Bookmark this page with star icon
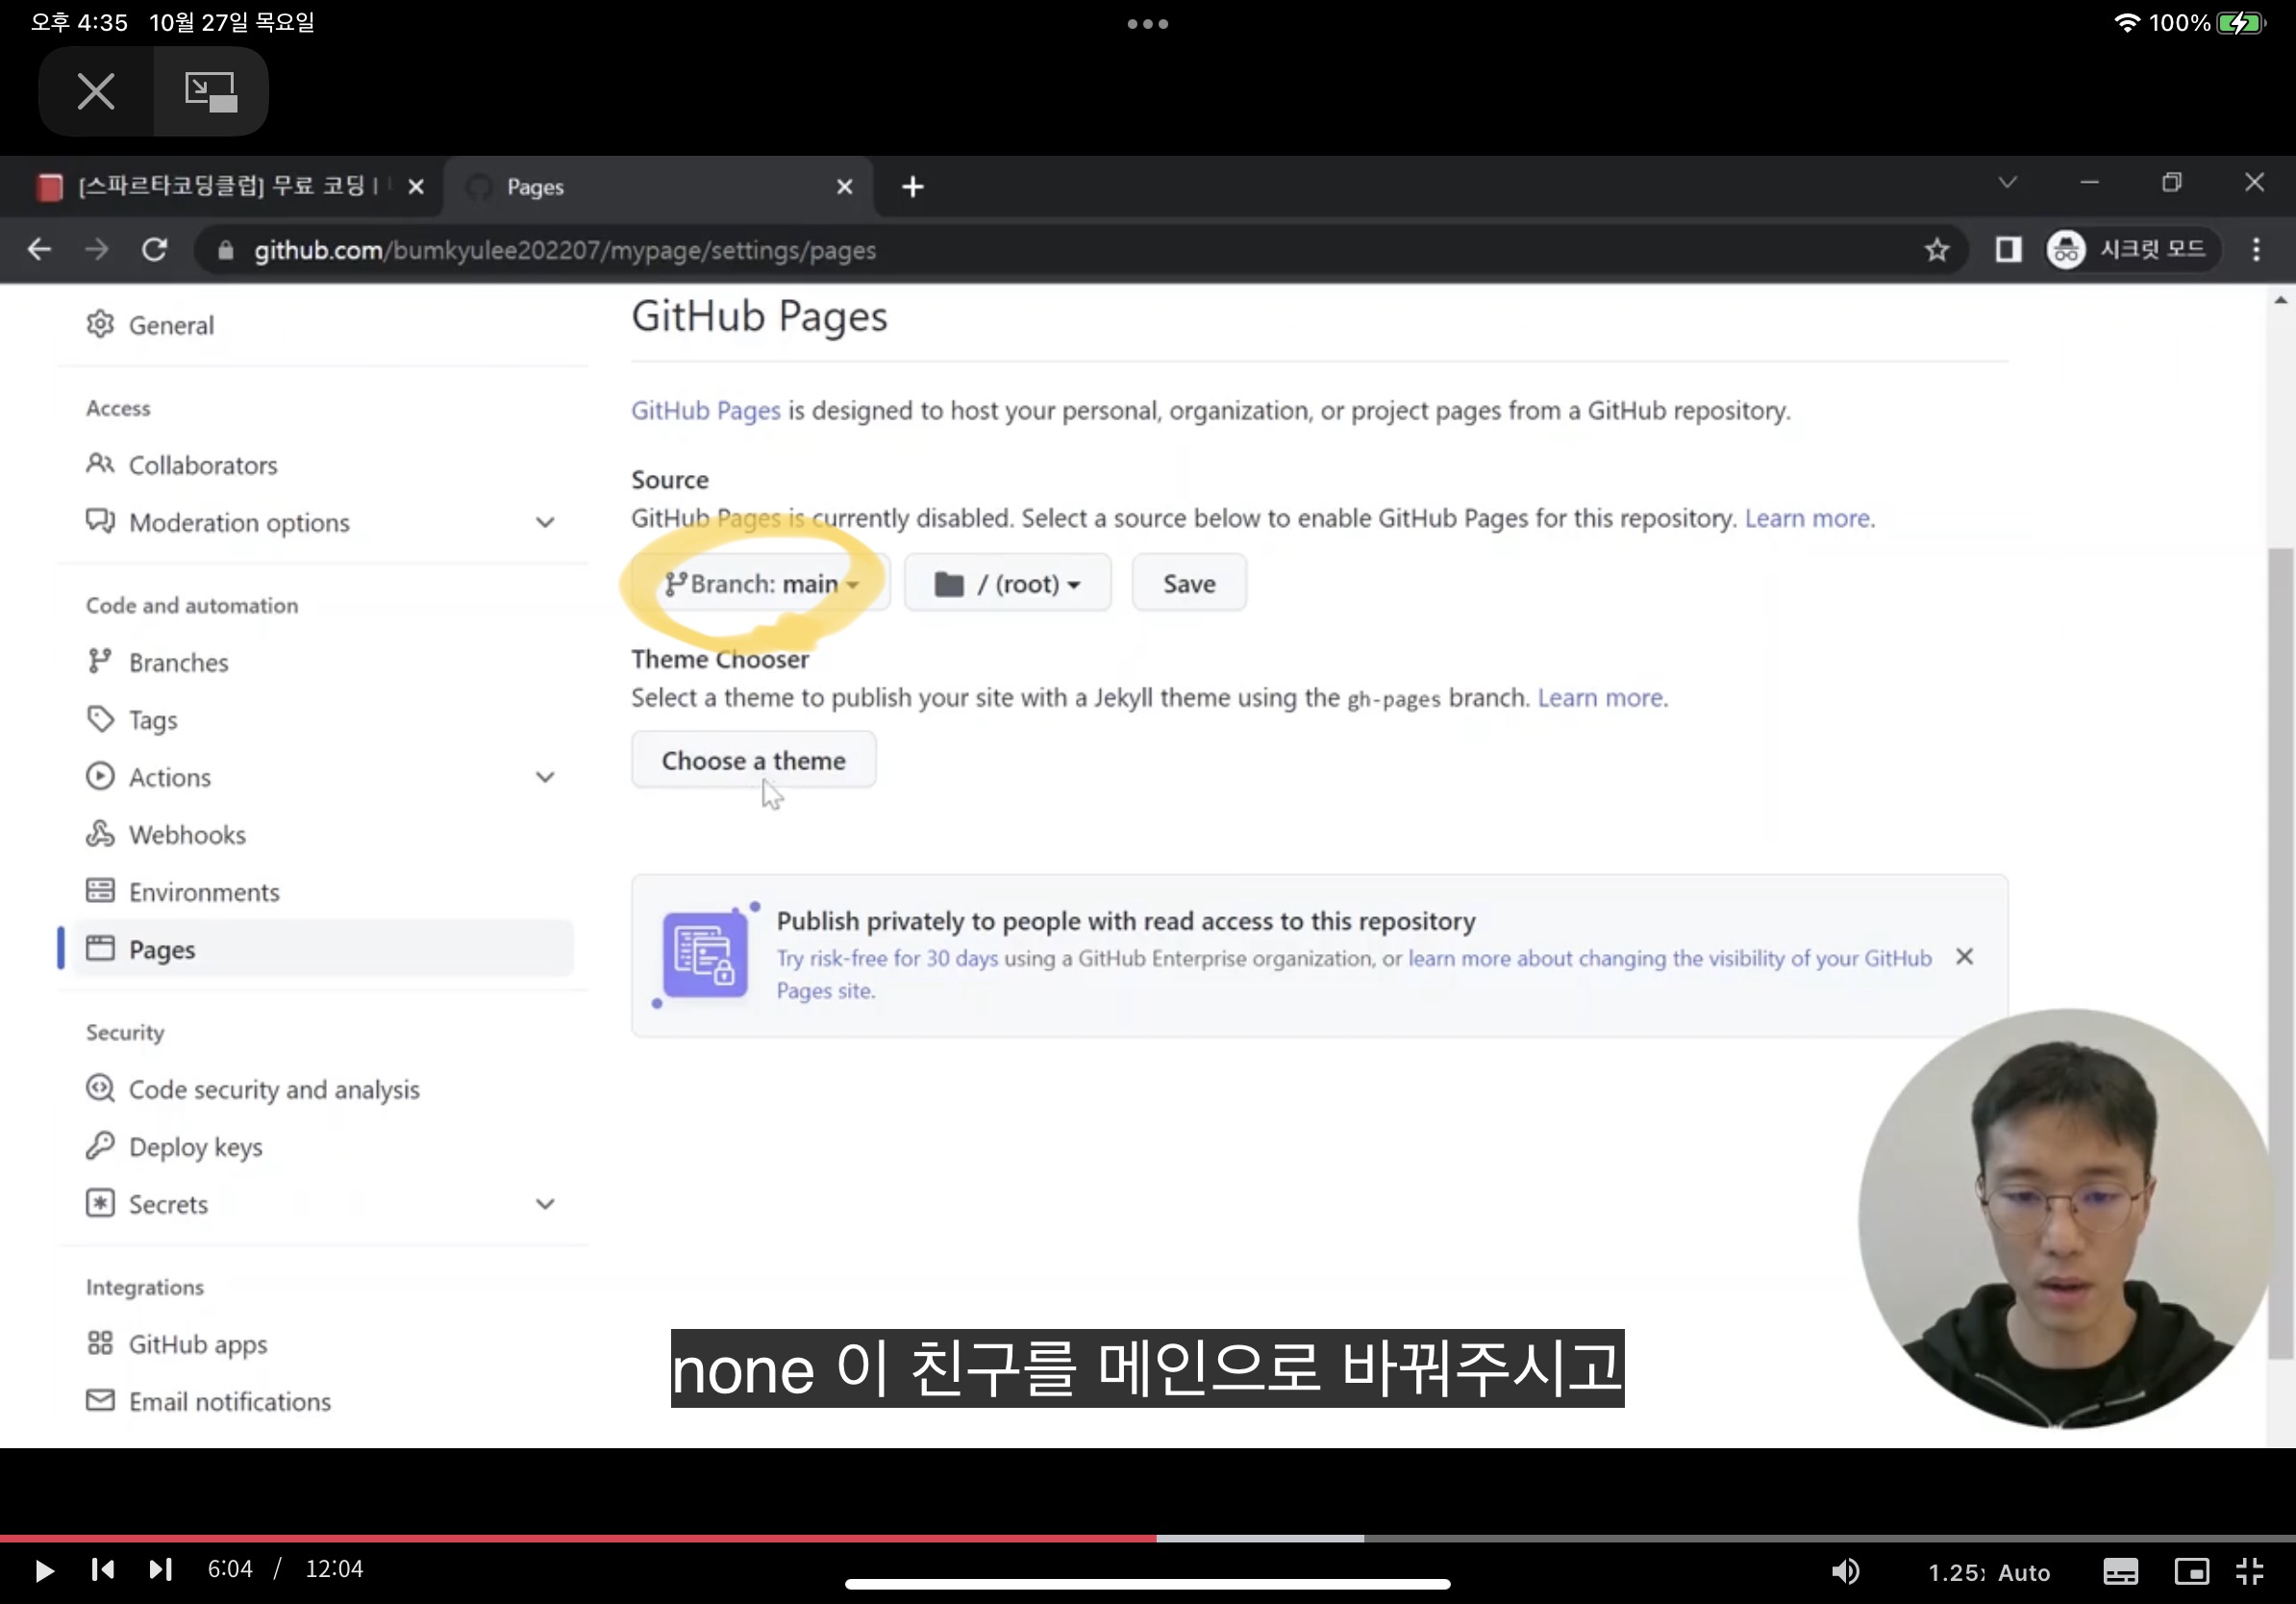Viewport: 2296px width, 1604px height. 1937,250
